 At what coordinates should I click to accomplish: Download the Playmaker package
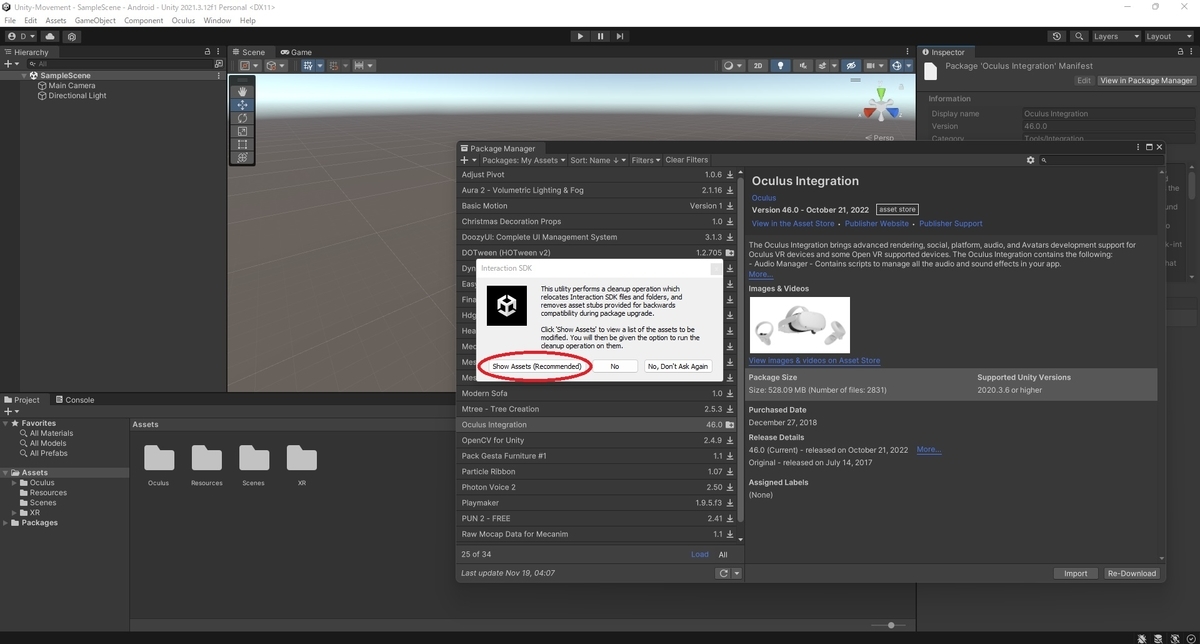pos(730,503)
